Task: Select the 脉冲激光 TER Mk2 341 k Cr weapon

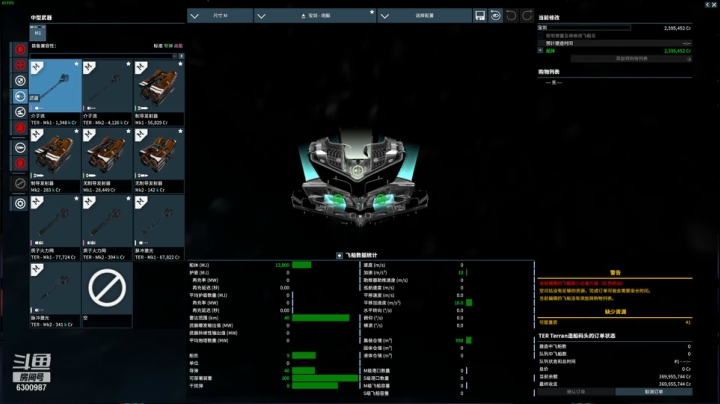Action: [55, 295]
